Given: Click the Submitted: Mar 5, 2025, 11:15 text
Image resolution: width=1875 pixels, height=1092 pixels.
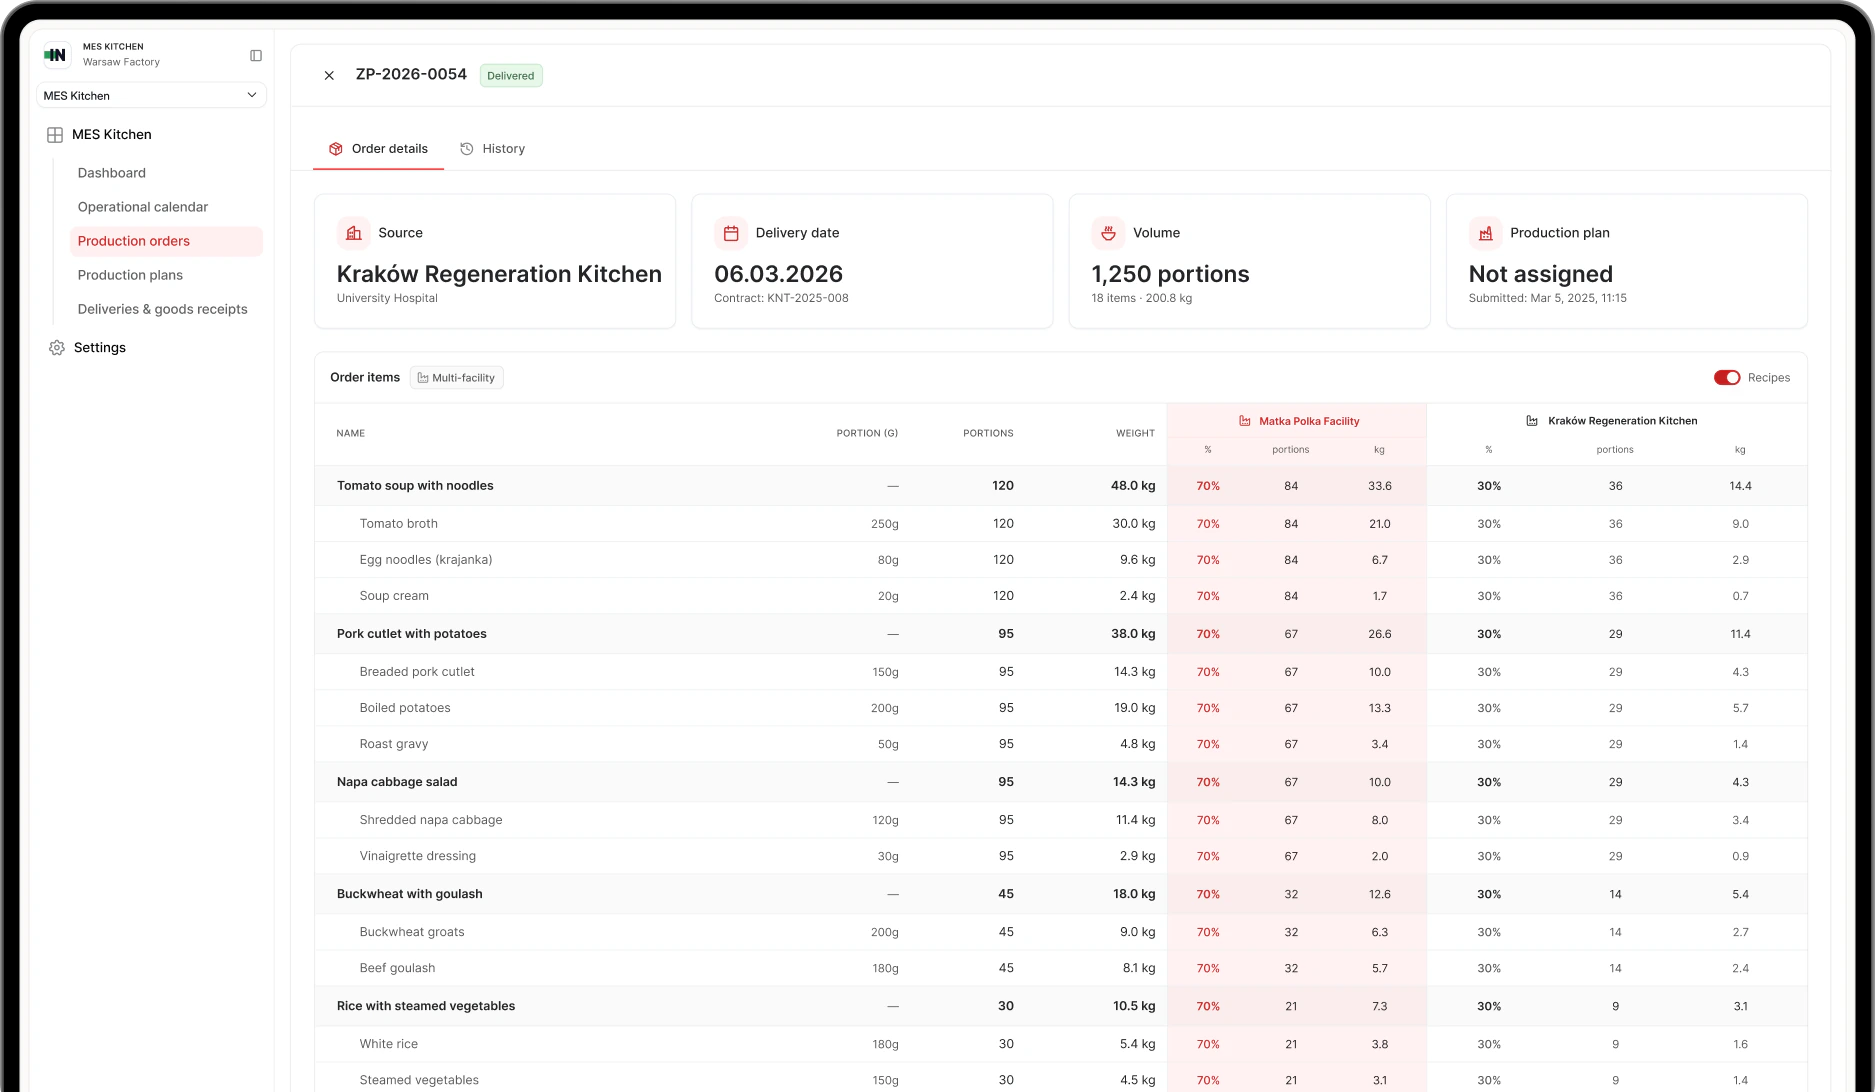Looking at the screenshot, I should [x=1547, y=298].
